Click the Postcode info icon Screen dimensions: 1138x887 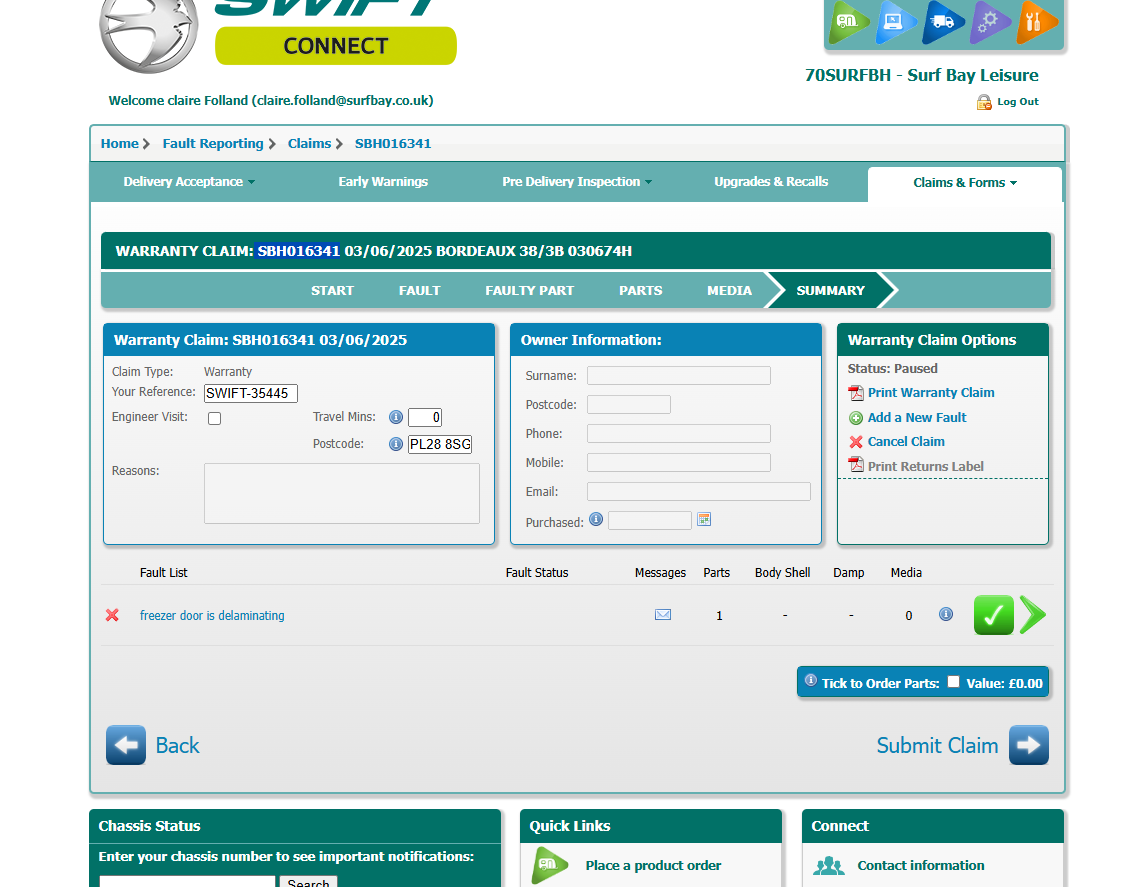[x=396, y=444]
